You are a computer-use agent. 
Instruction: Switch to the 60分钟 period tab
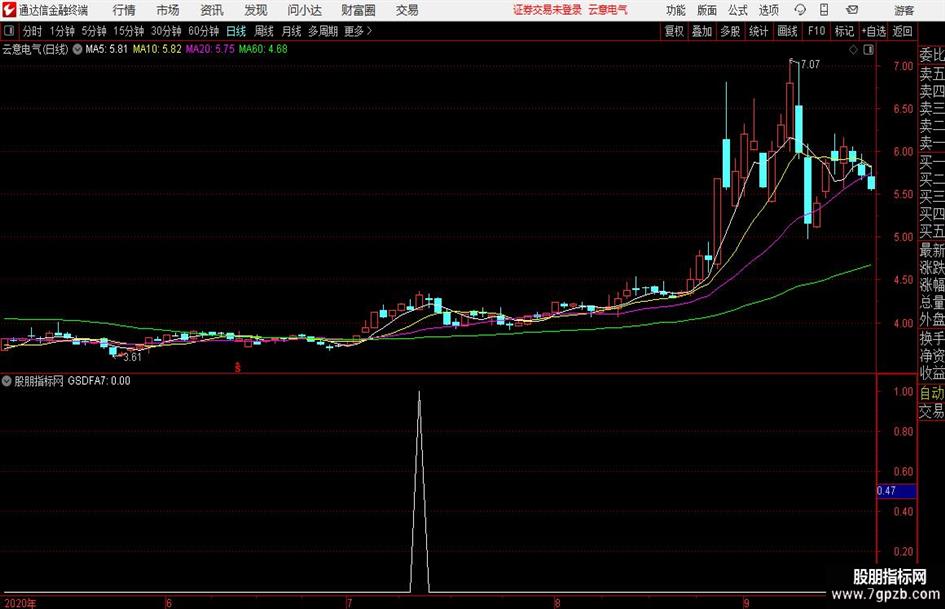coord(204,31)
